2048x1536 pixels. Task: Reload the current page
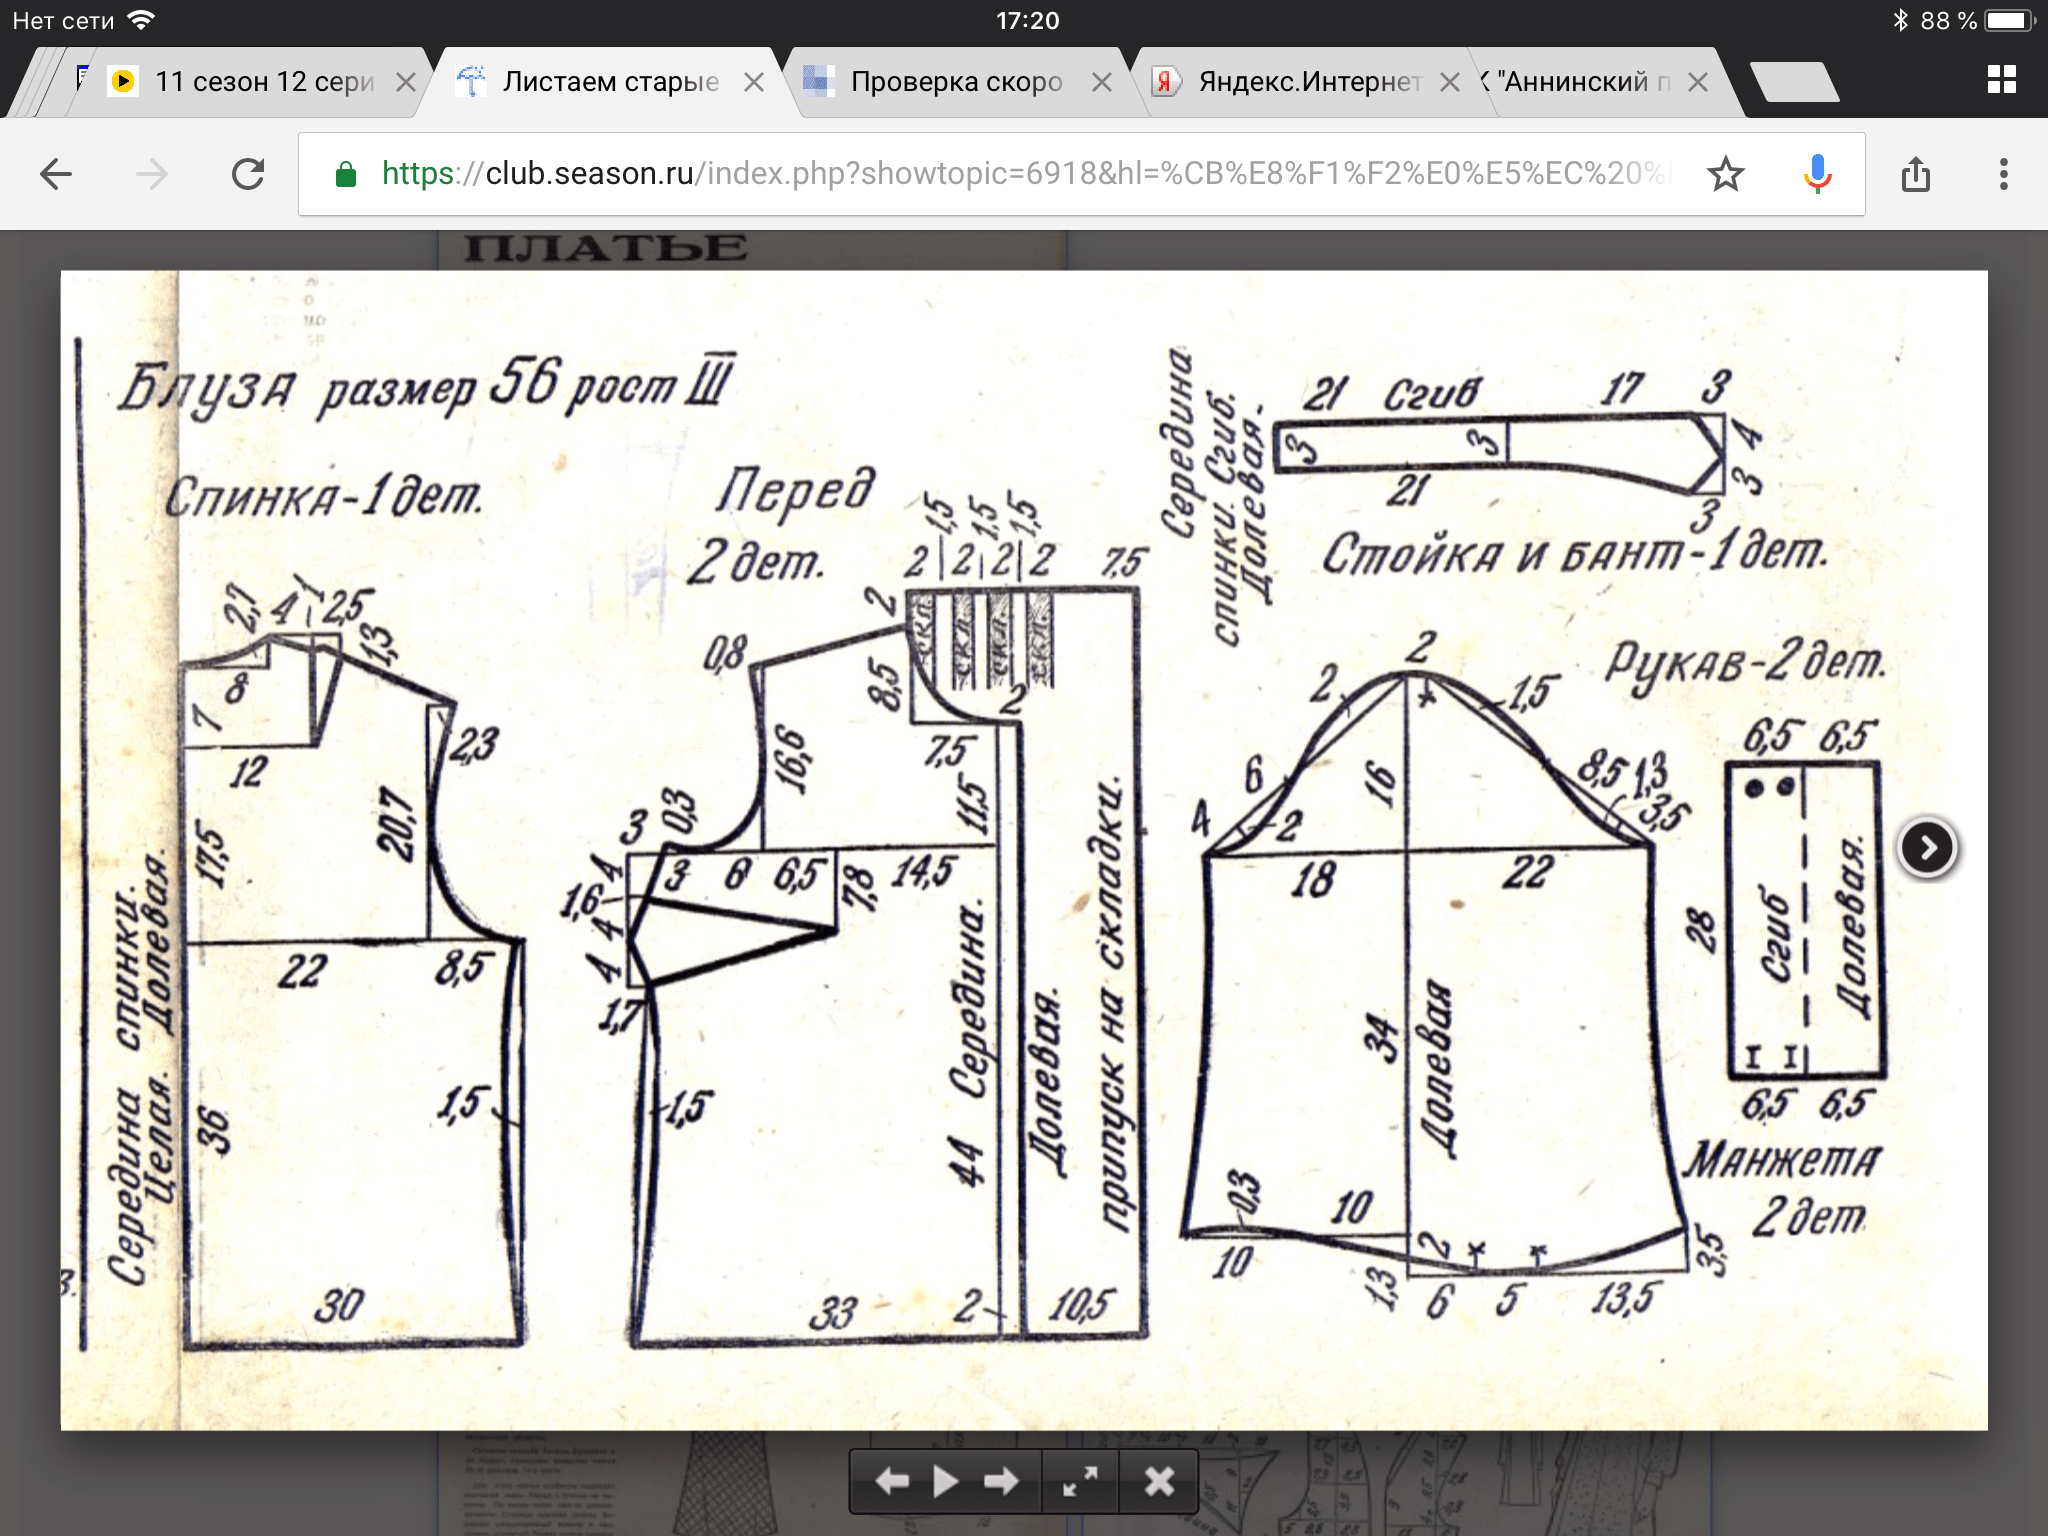point(248,175)
